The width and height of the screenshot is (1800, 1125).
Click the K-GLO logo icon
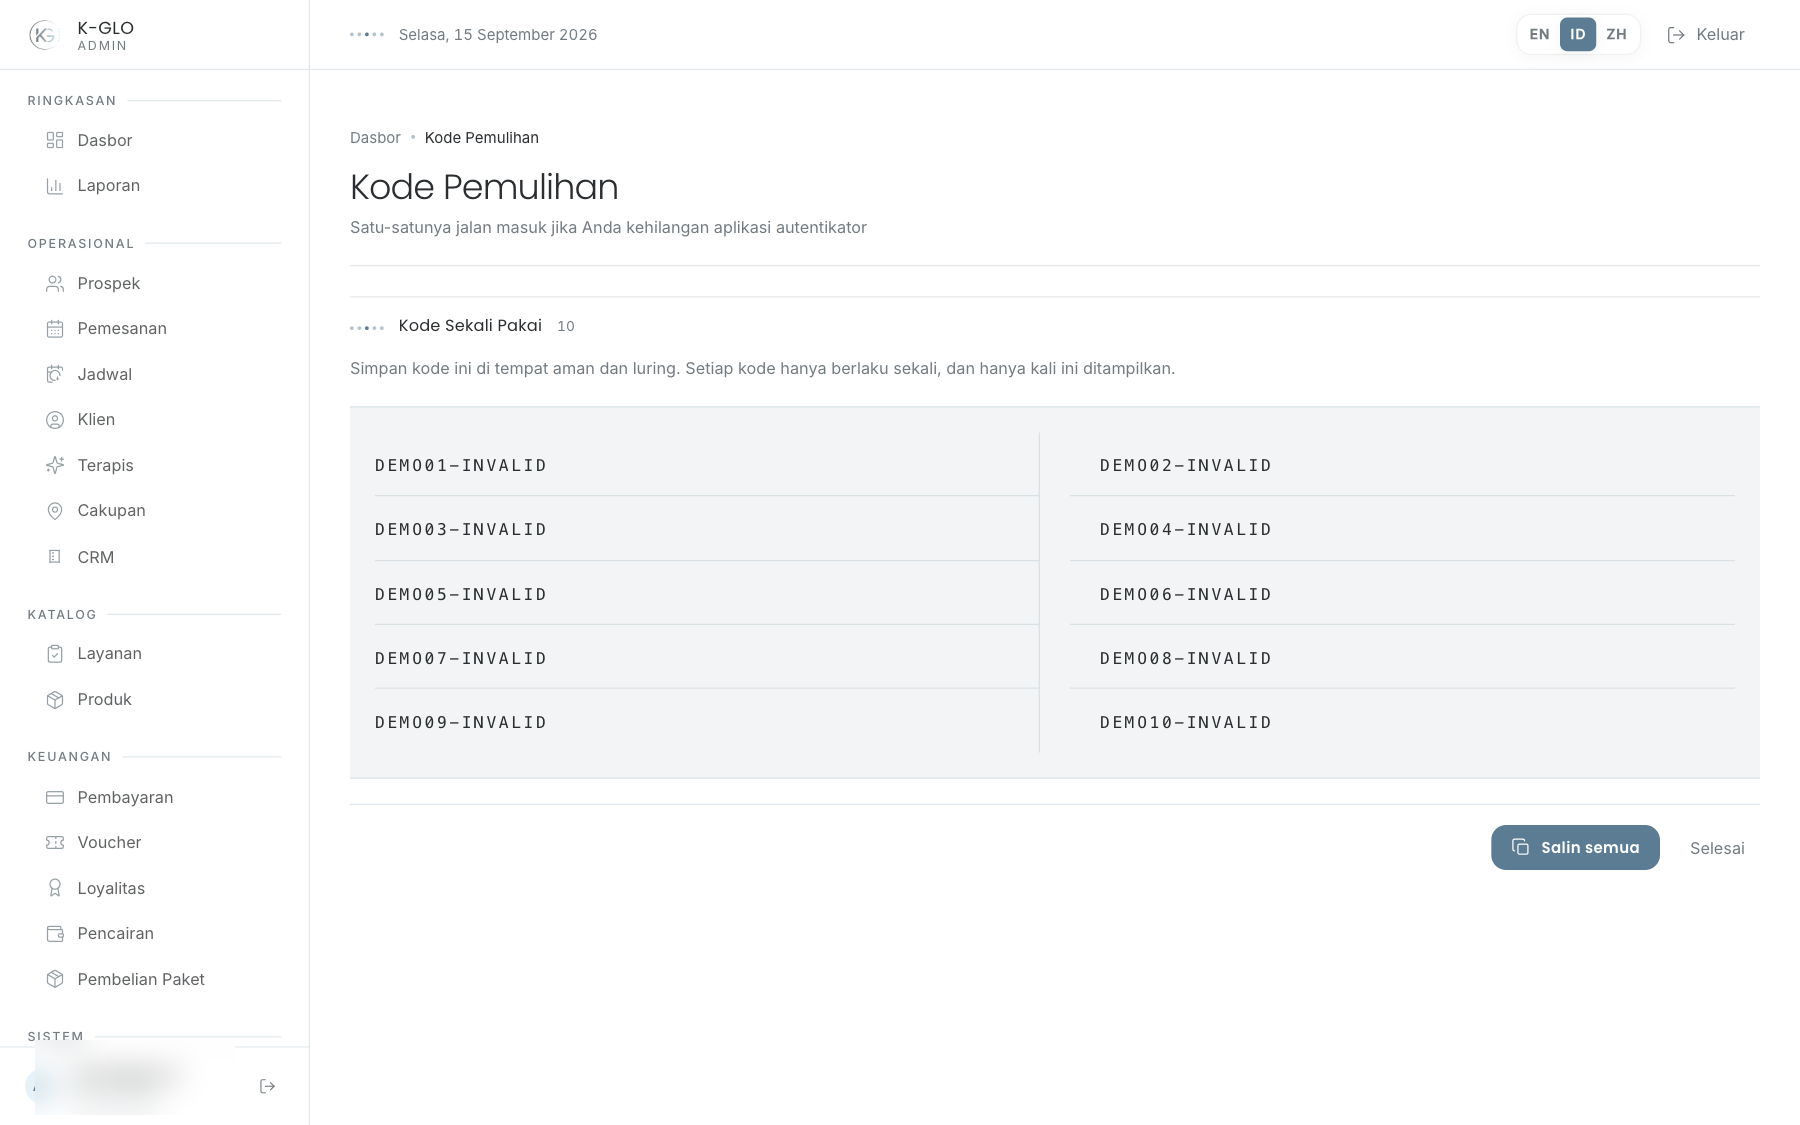coord(44,35)
